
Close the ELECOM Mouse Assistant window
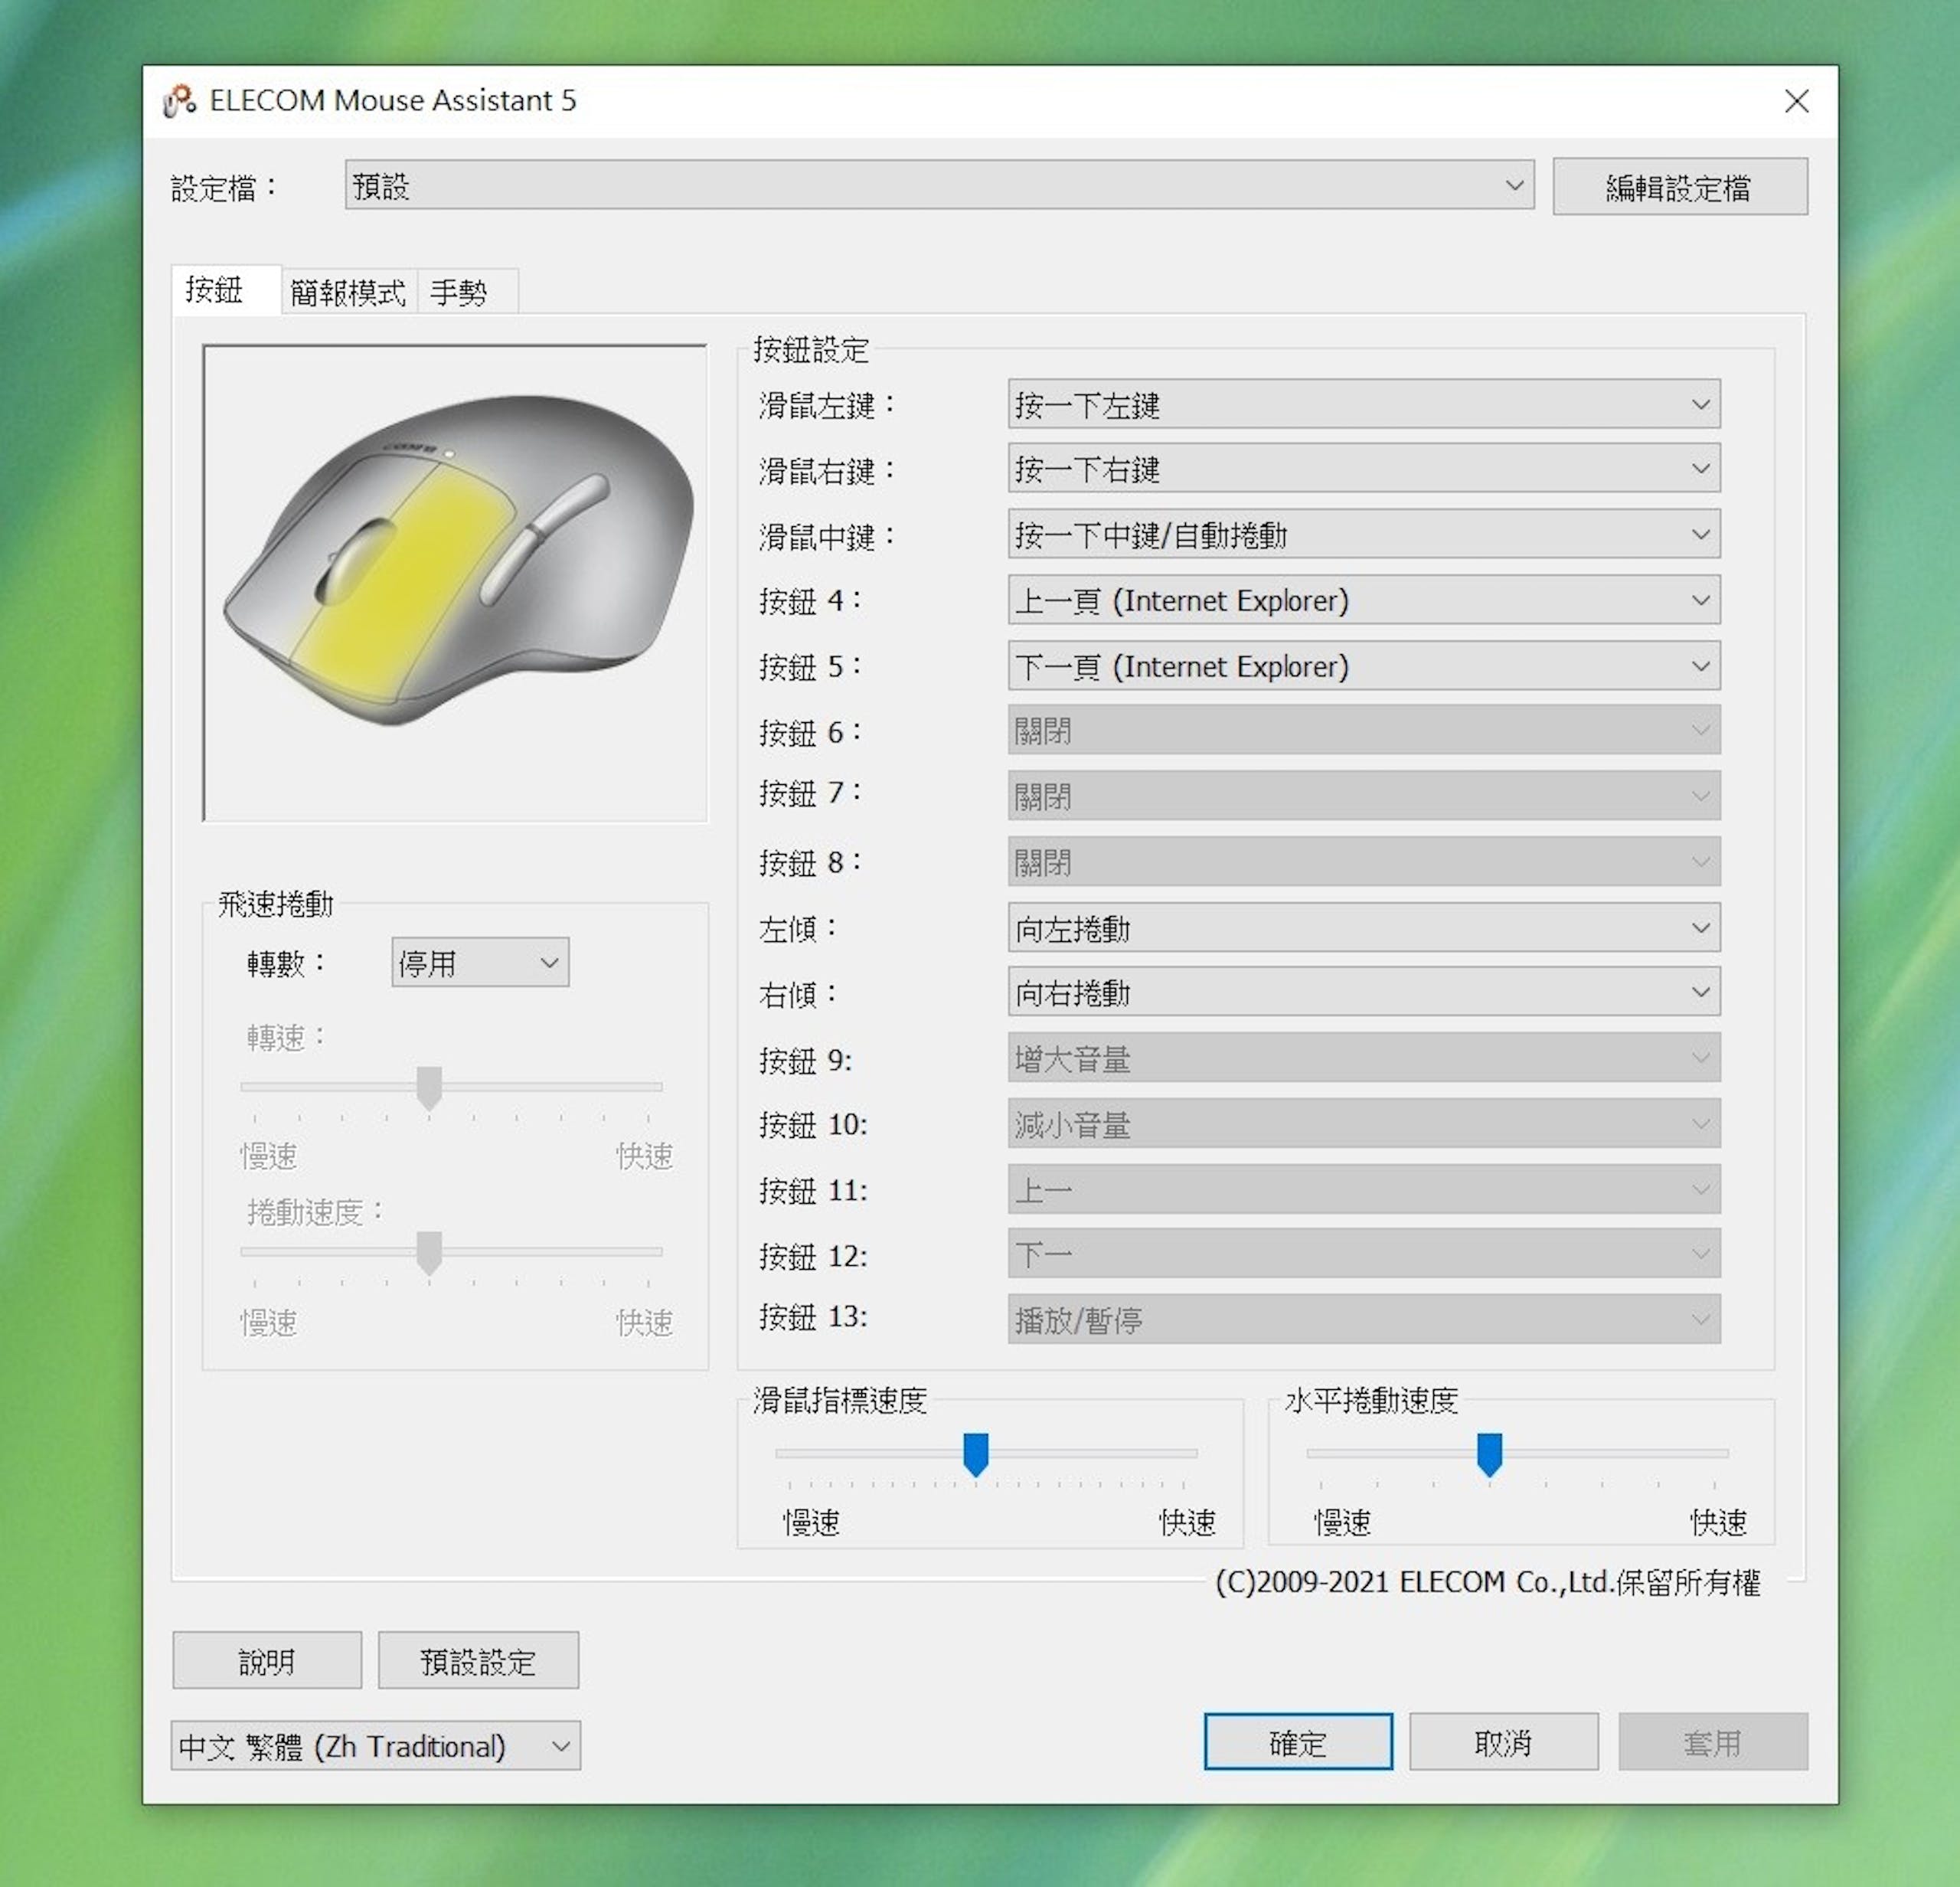pyautogui.click(x=1796, y=101)
